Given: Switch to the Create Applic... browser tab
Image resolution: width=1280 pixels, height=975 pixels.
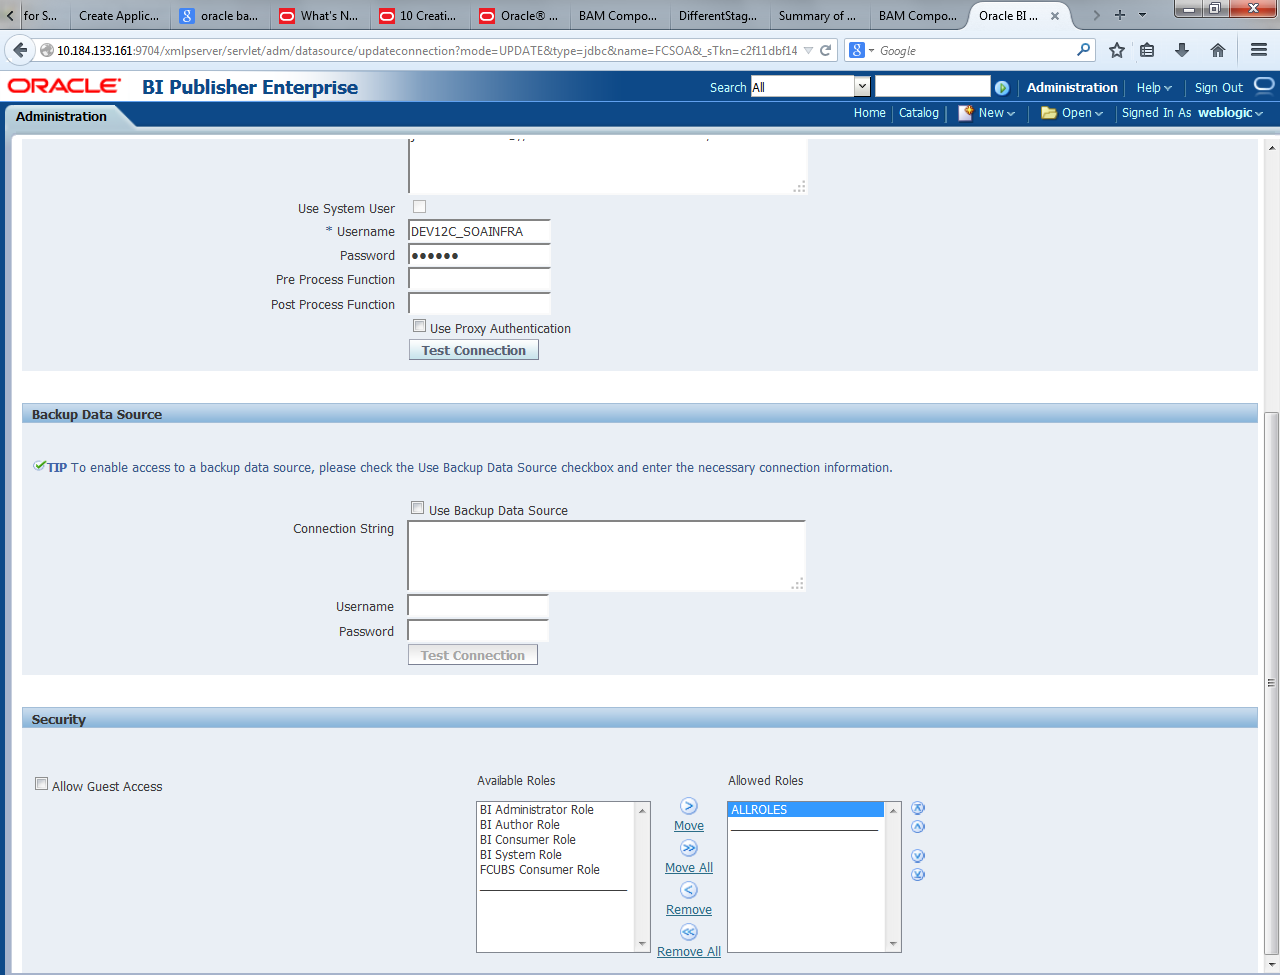Looking at the screenshot, I should (x=118, y=16).
